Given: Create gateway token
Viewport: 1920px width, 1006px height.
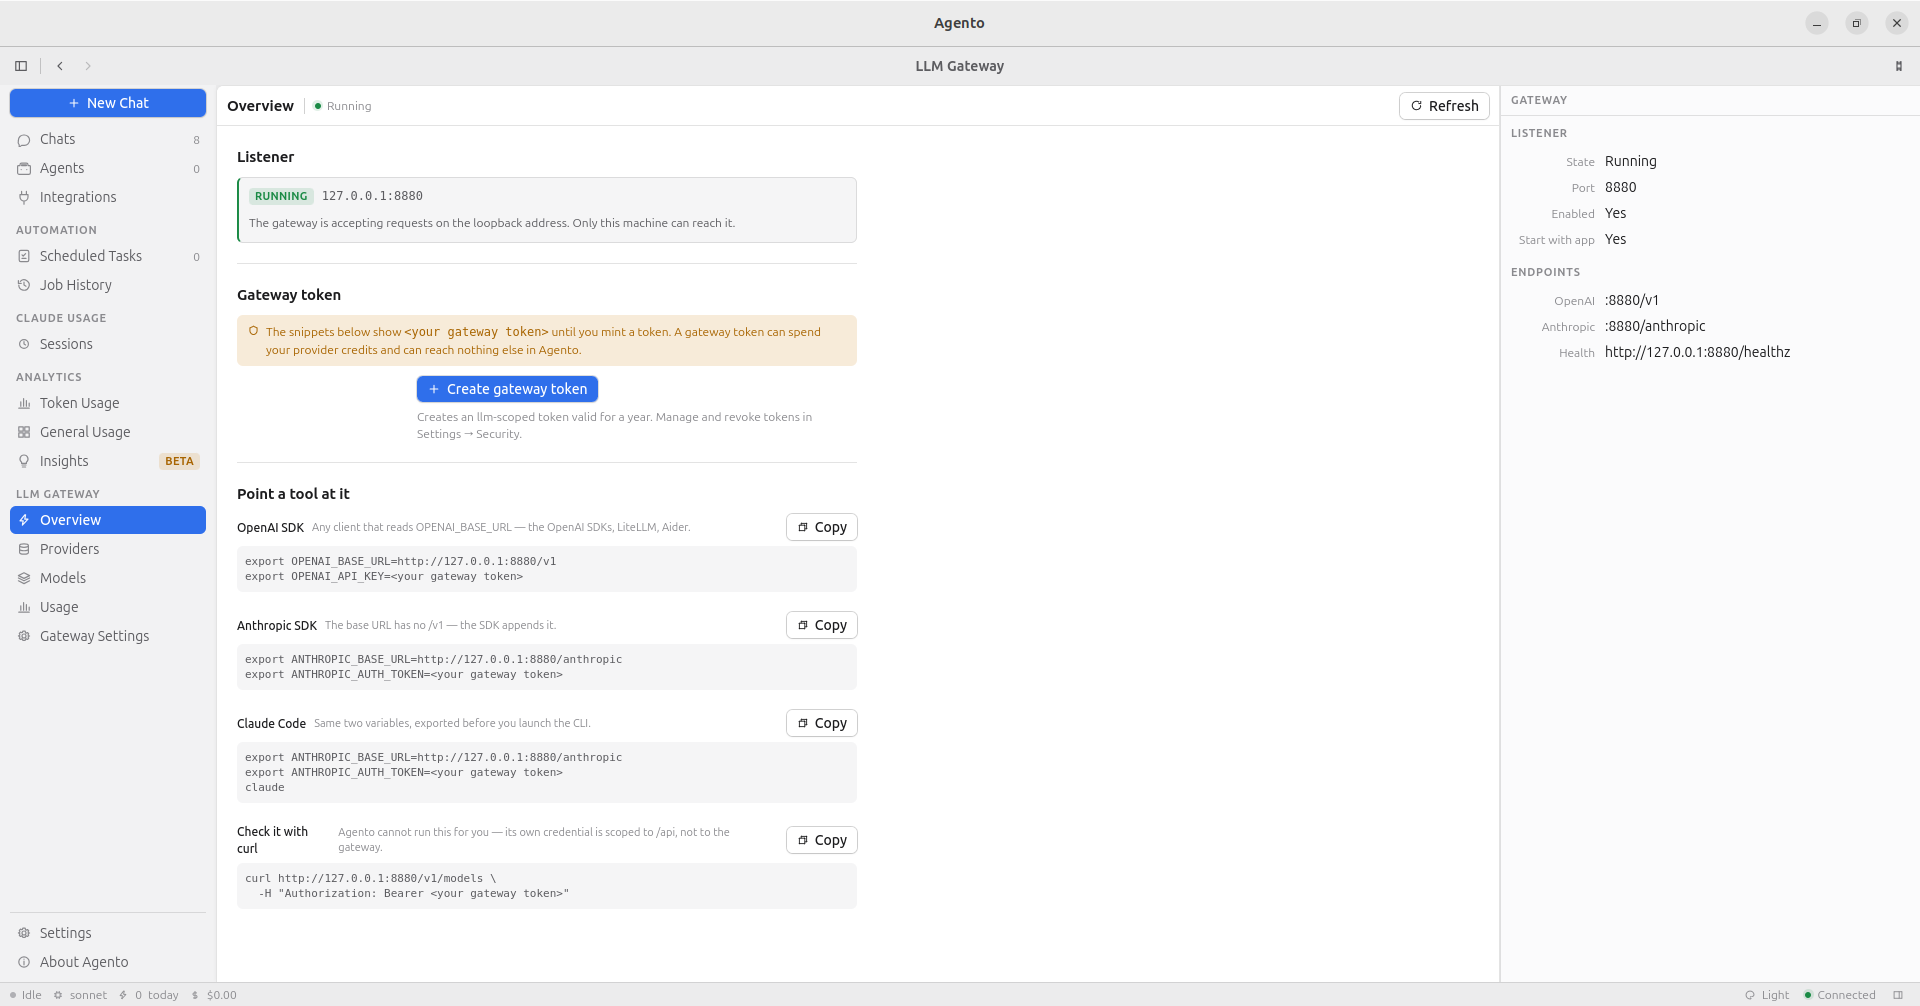Looking at the screenshot, I should (507, 389).
